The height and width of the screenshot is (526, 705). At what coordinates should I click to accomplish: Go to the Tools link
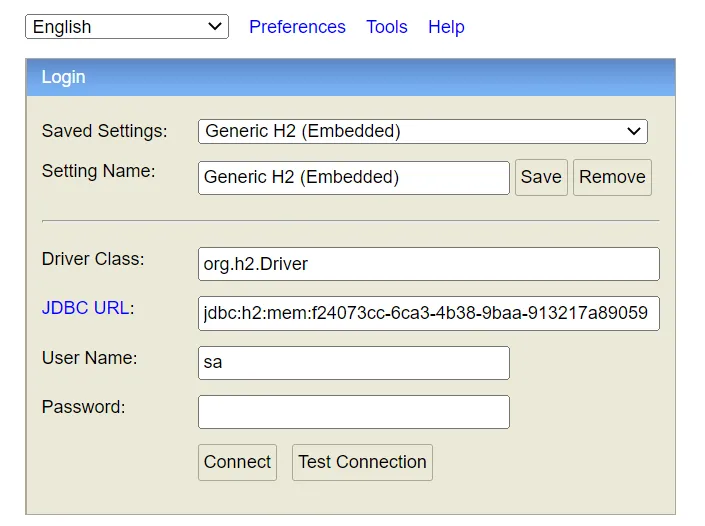pos(386,27)
